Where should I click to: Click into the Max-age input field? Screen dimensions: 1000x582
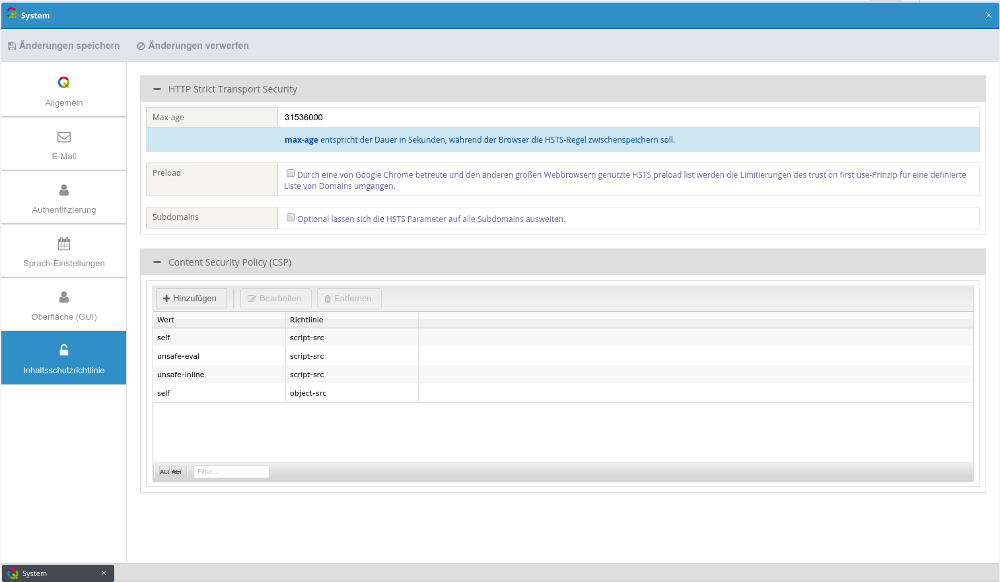click(628, 117)
